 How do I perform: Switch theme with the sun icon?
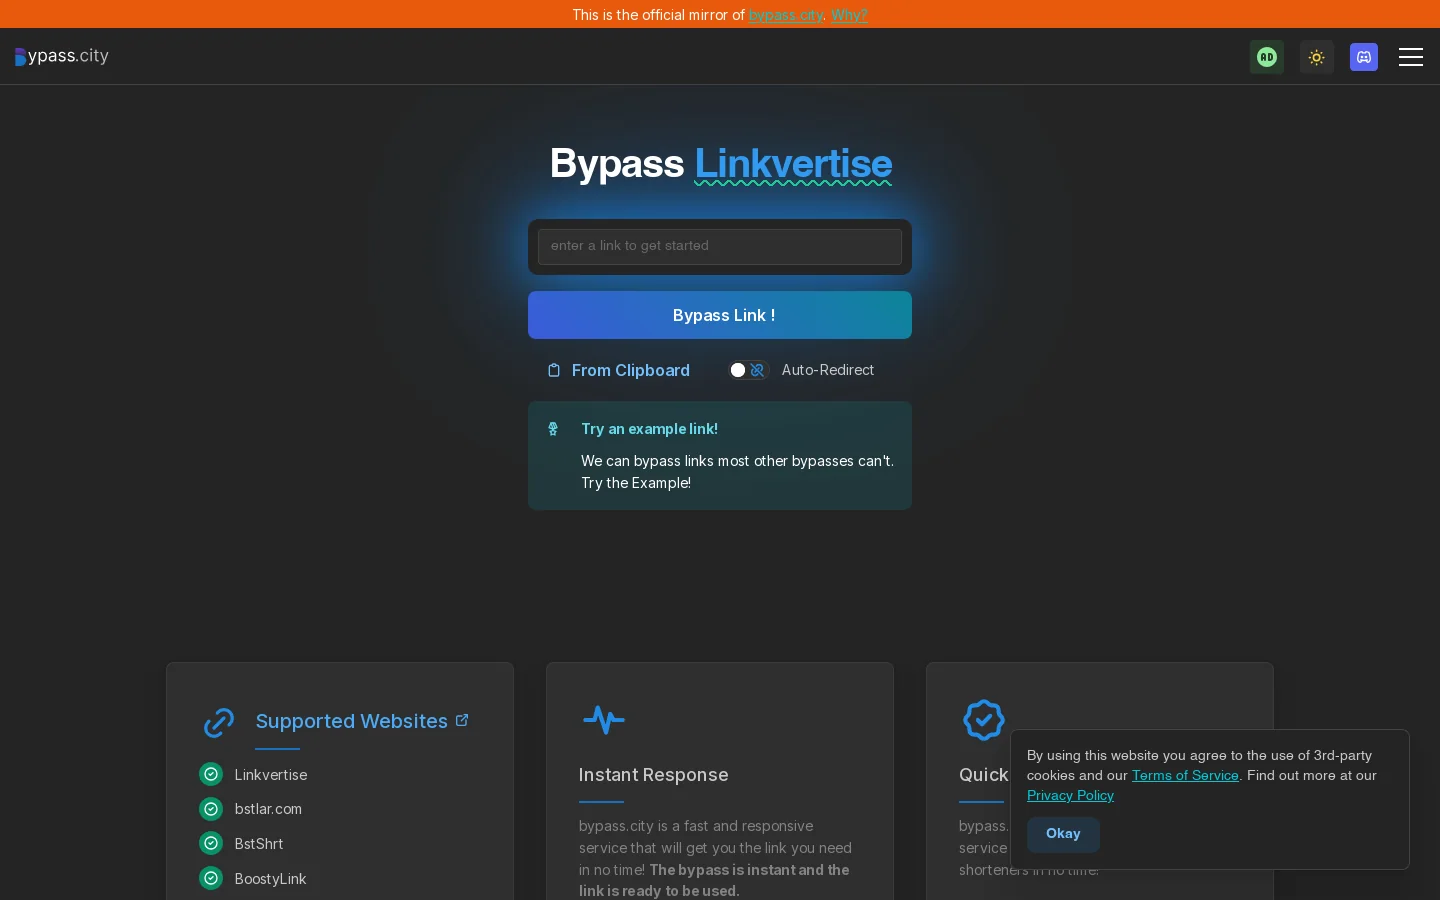point(1317,57)
